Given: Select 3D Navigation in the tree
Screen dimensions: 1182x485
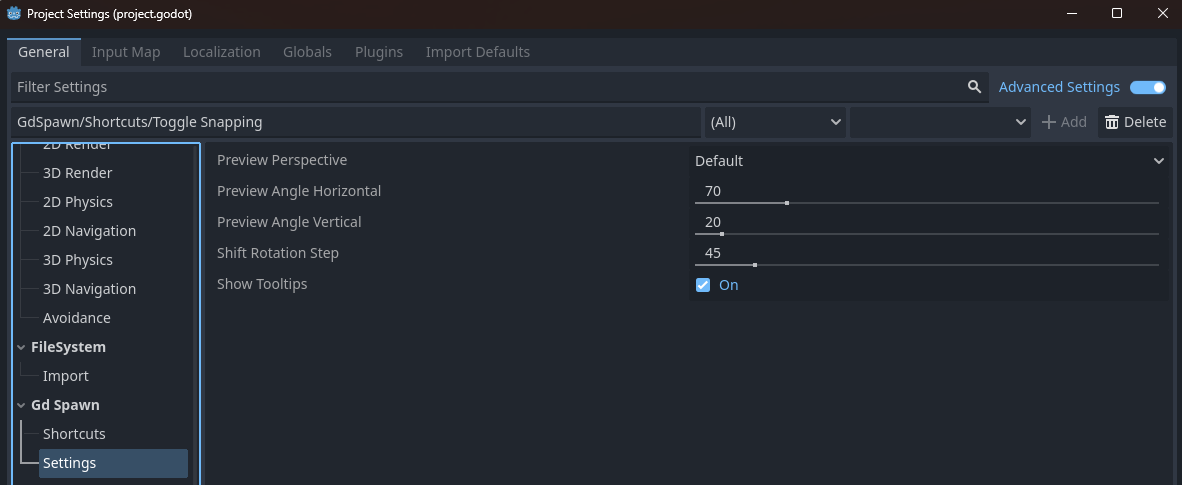Looking at the screenshot, I should coord(89,289).
